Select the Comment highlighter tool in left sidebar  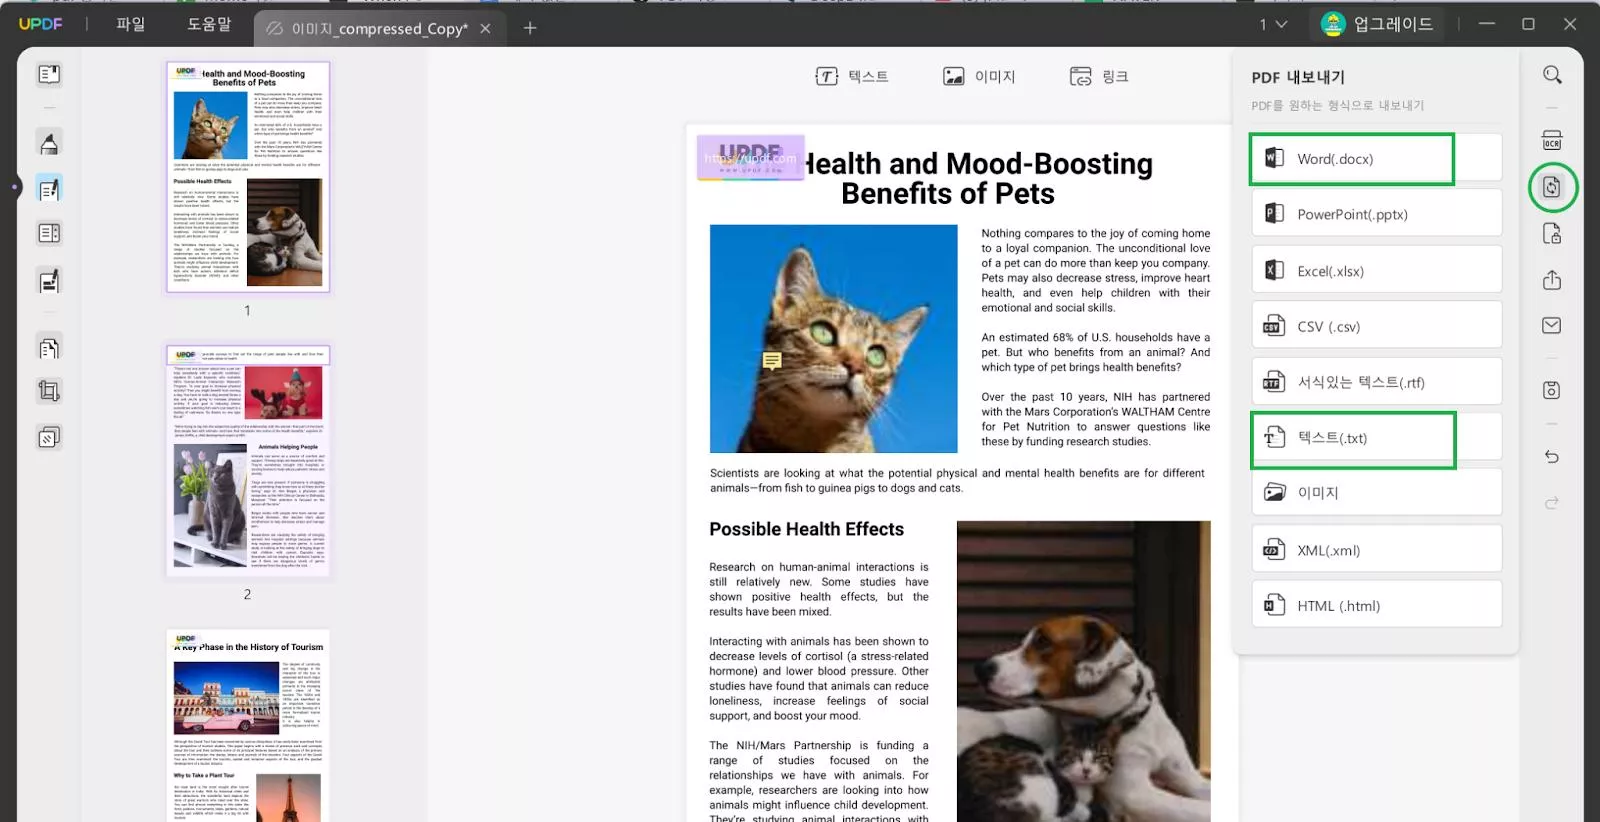(48, 143)
